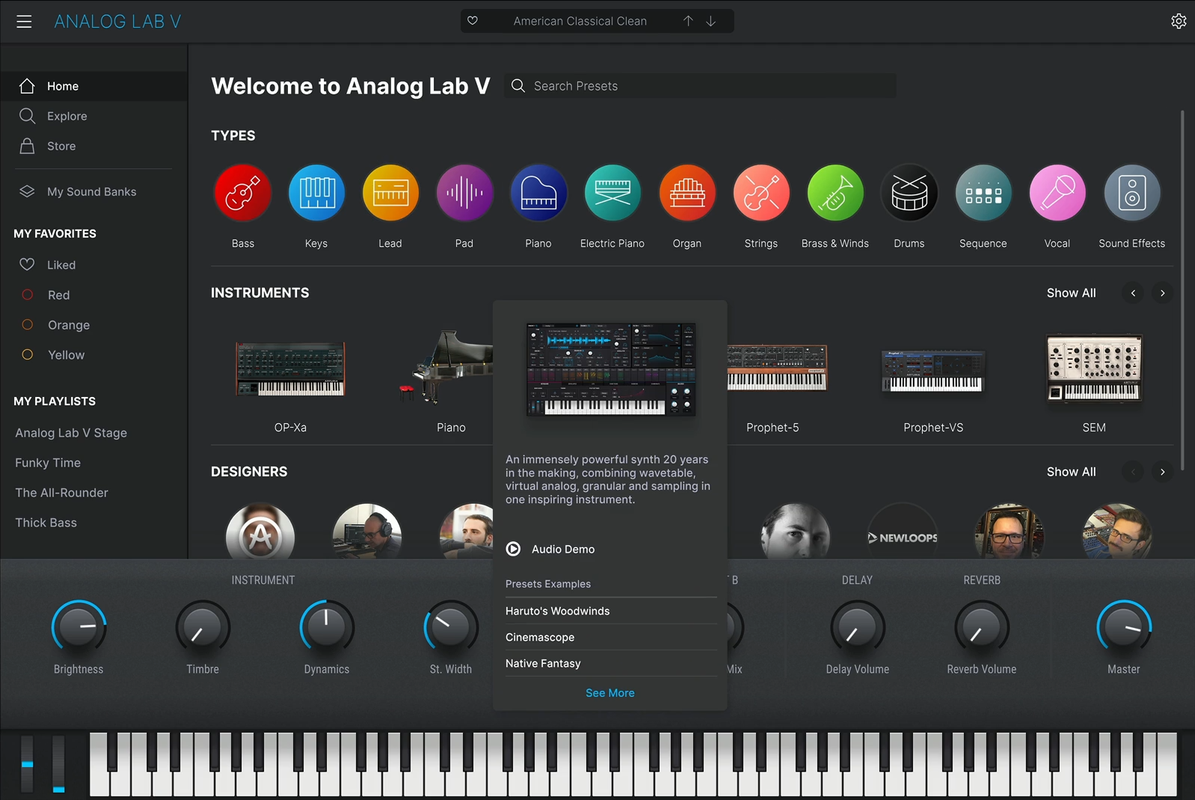Click the Master volume knob

[x=1123, y=627]
